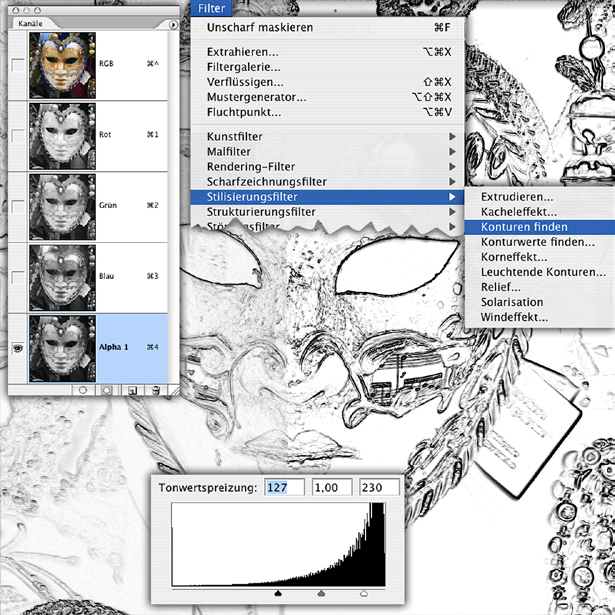Expand the Scharfzeichnungsfilter submenu arrow
This screenshot has height=615, width=615.
tap(452, 182)
